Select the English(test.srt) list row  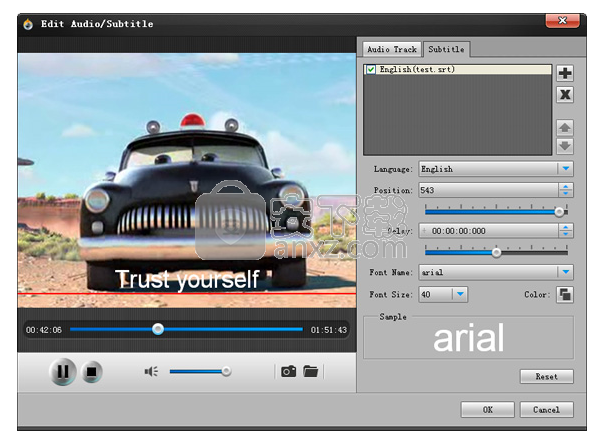coord(458,70)
